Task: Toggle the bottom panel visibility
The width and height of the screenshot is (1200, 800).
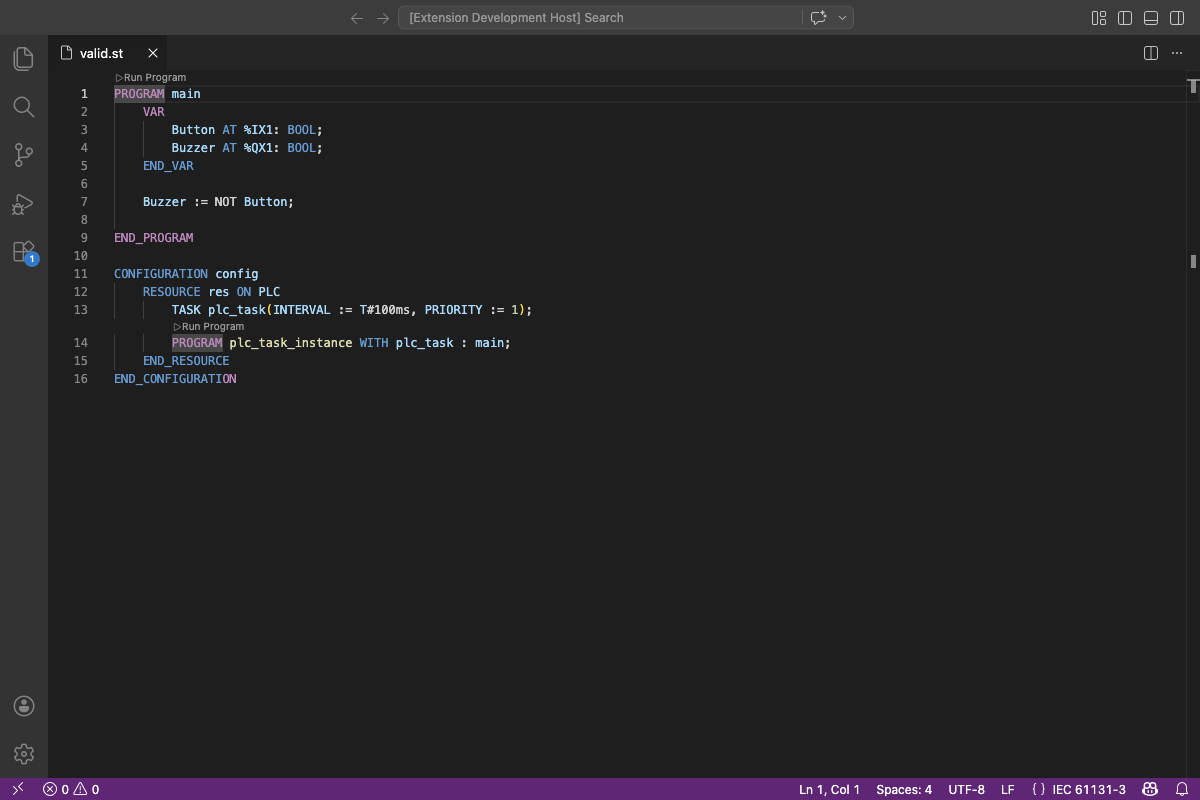Action: 1150,17
